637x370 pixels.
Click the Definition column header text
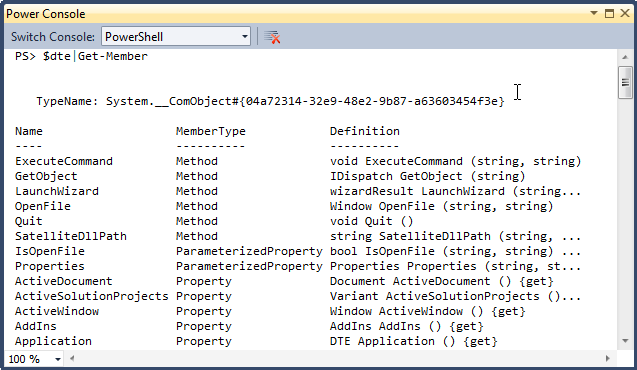[x=364, y=131]
